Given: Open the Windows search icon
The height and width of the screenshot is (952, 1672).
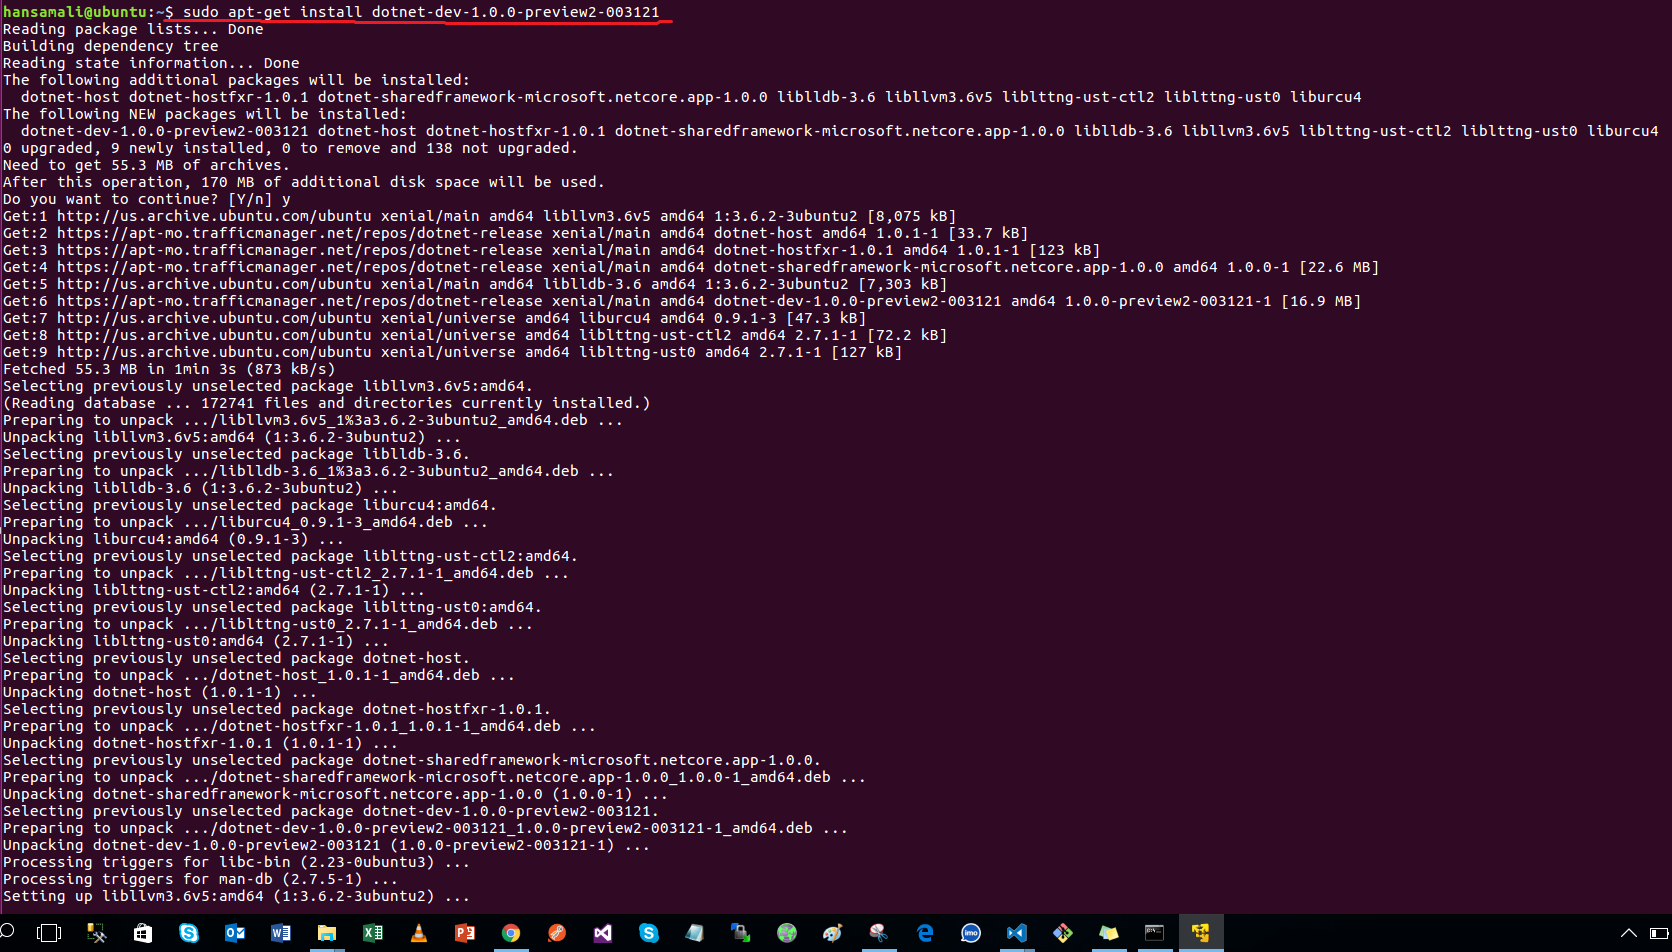Looking at the screenshot, I should pyautogui.click(x=7, y=931).
